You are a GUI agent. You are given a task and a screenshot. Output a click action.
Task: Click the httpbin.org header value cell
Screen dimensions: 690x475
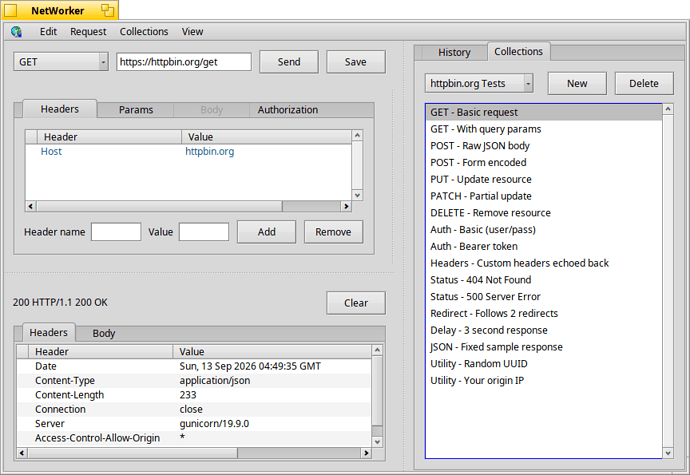[209, 151]
